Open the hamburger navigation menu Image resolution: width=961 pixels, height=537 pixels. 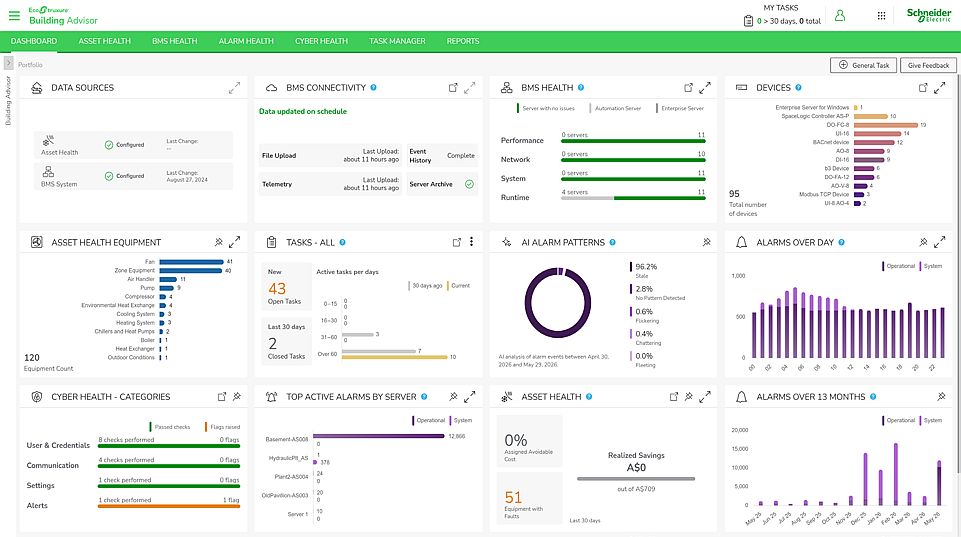point(13,15)
